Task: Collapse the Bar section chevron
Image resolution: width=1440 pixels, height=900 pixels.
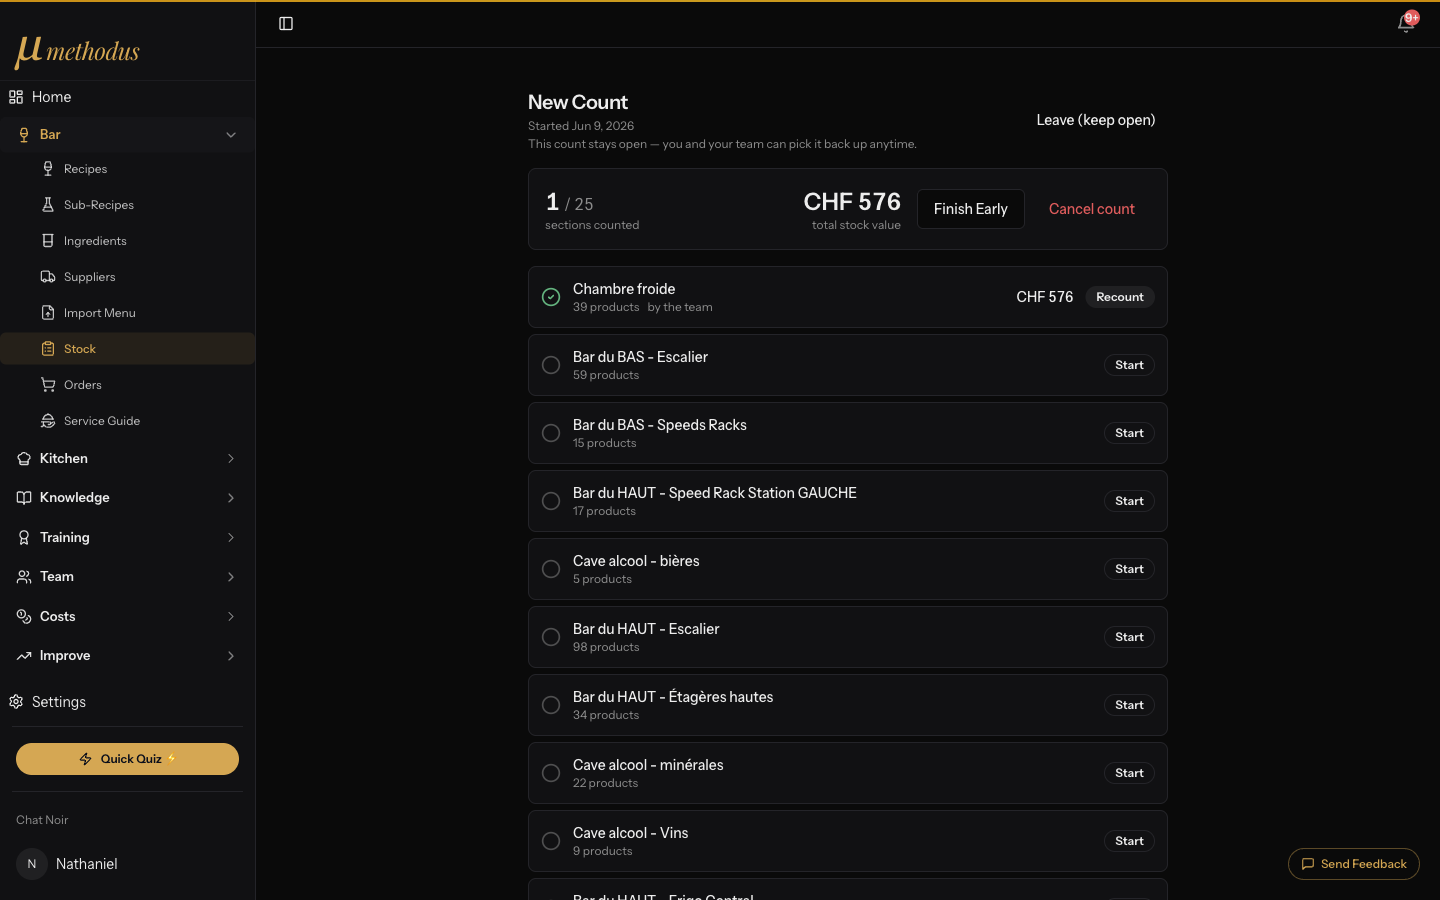Action: (x=231, y=135)
